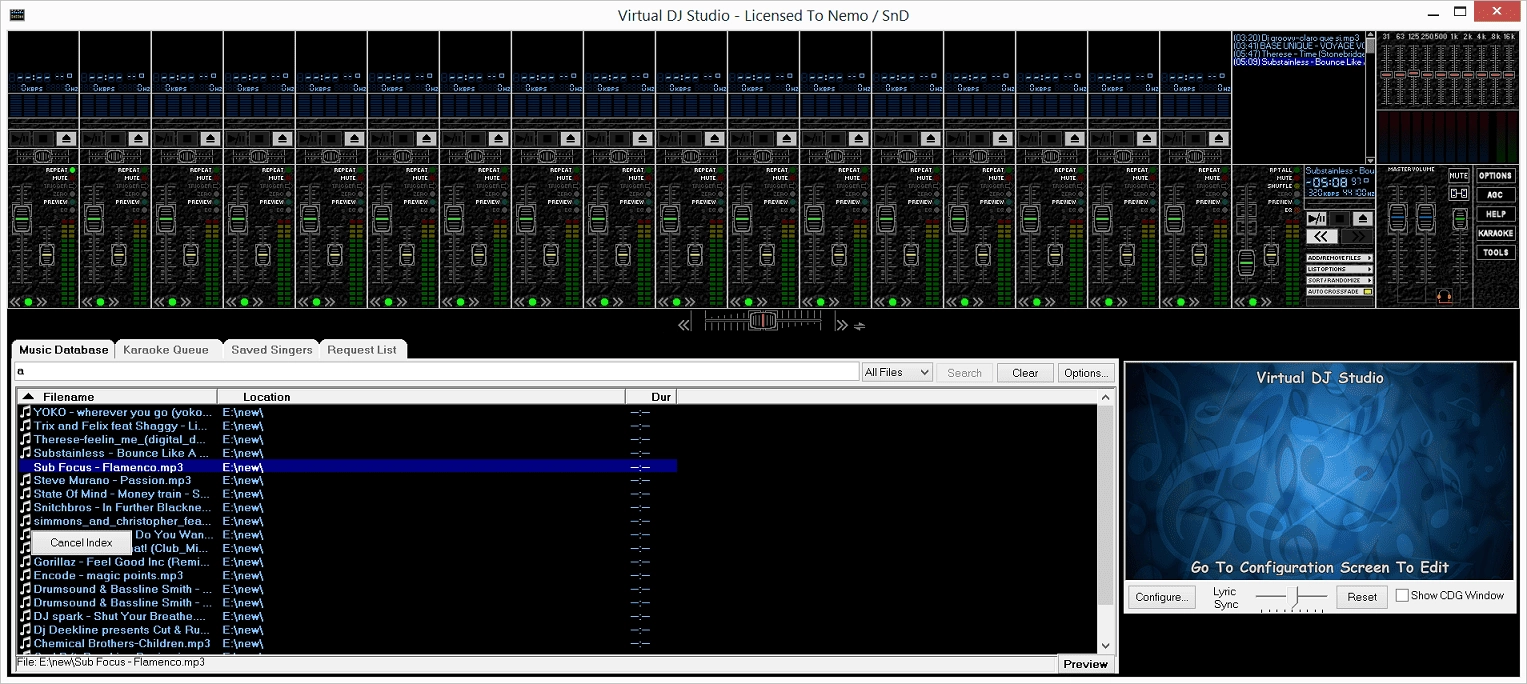Enable Show CDG Window checkbox
The height and width of the screenshot is (684, 1527).
point(1402,595)
